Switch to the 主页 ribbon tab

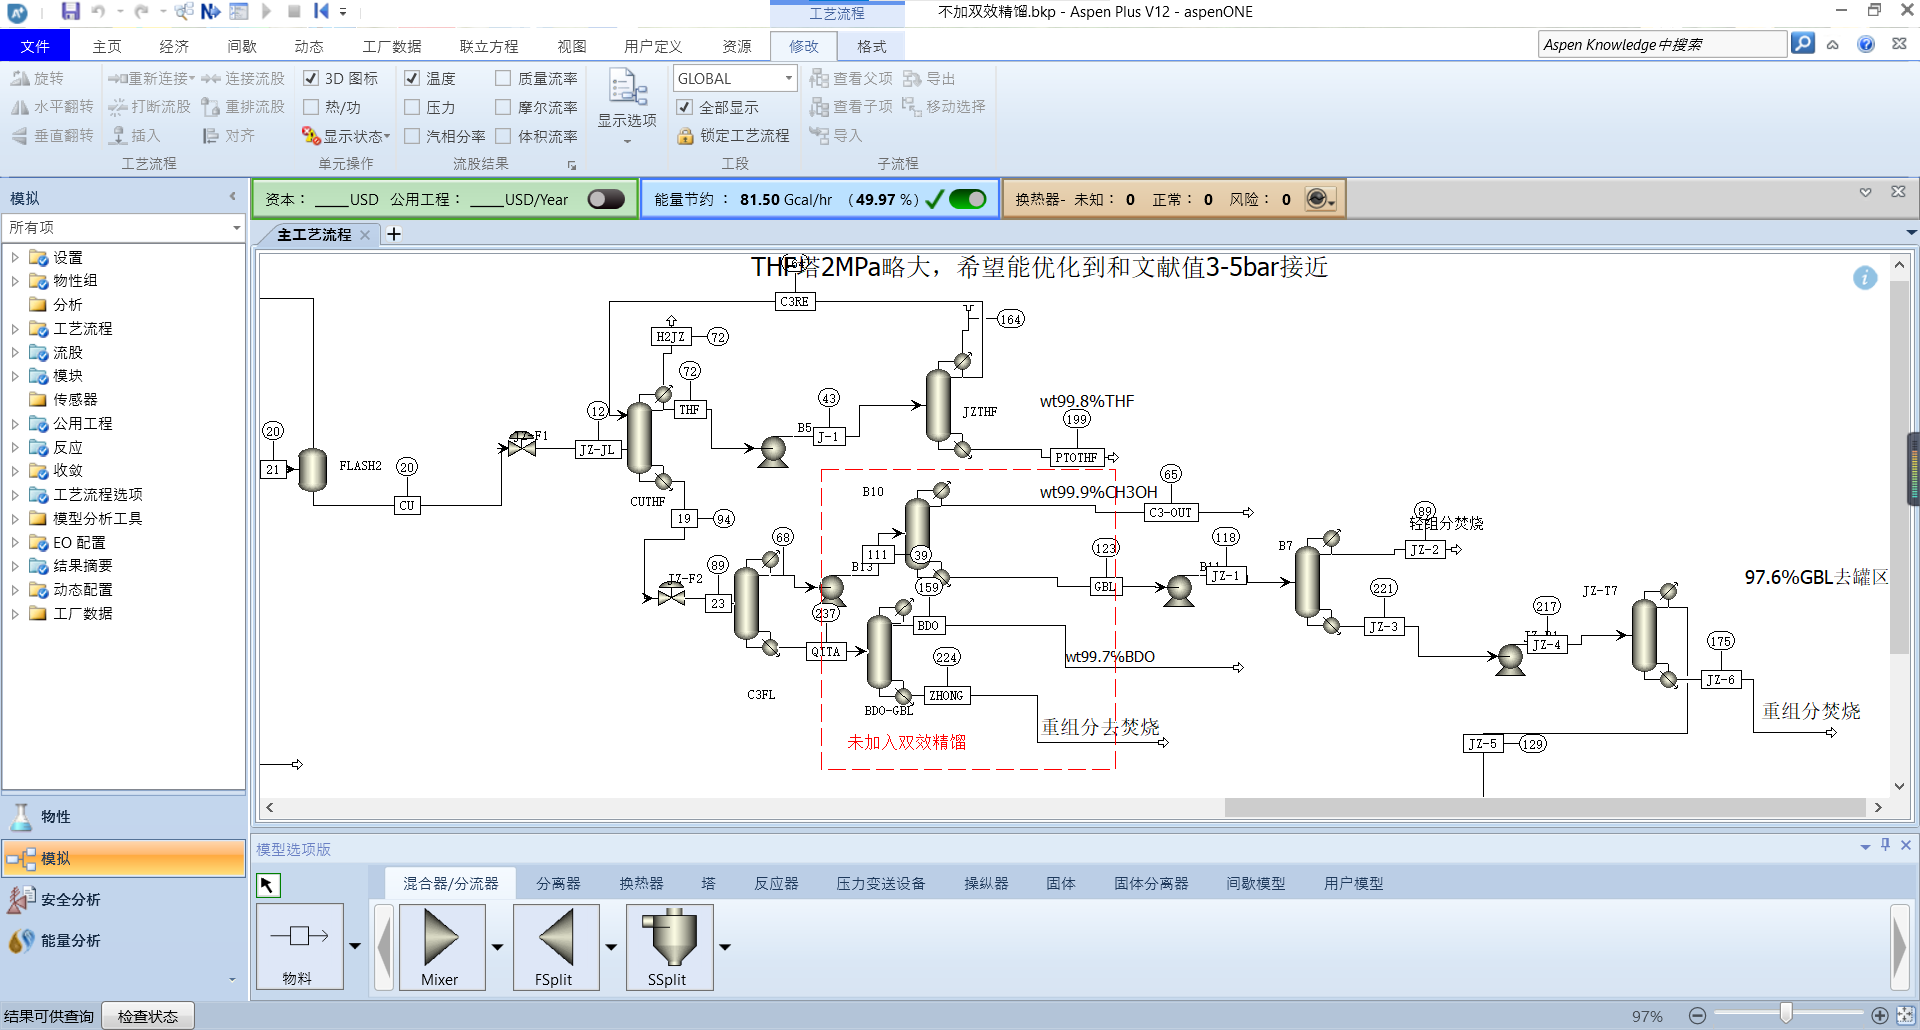click(107, 46)
